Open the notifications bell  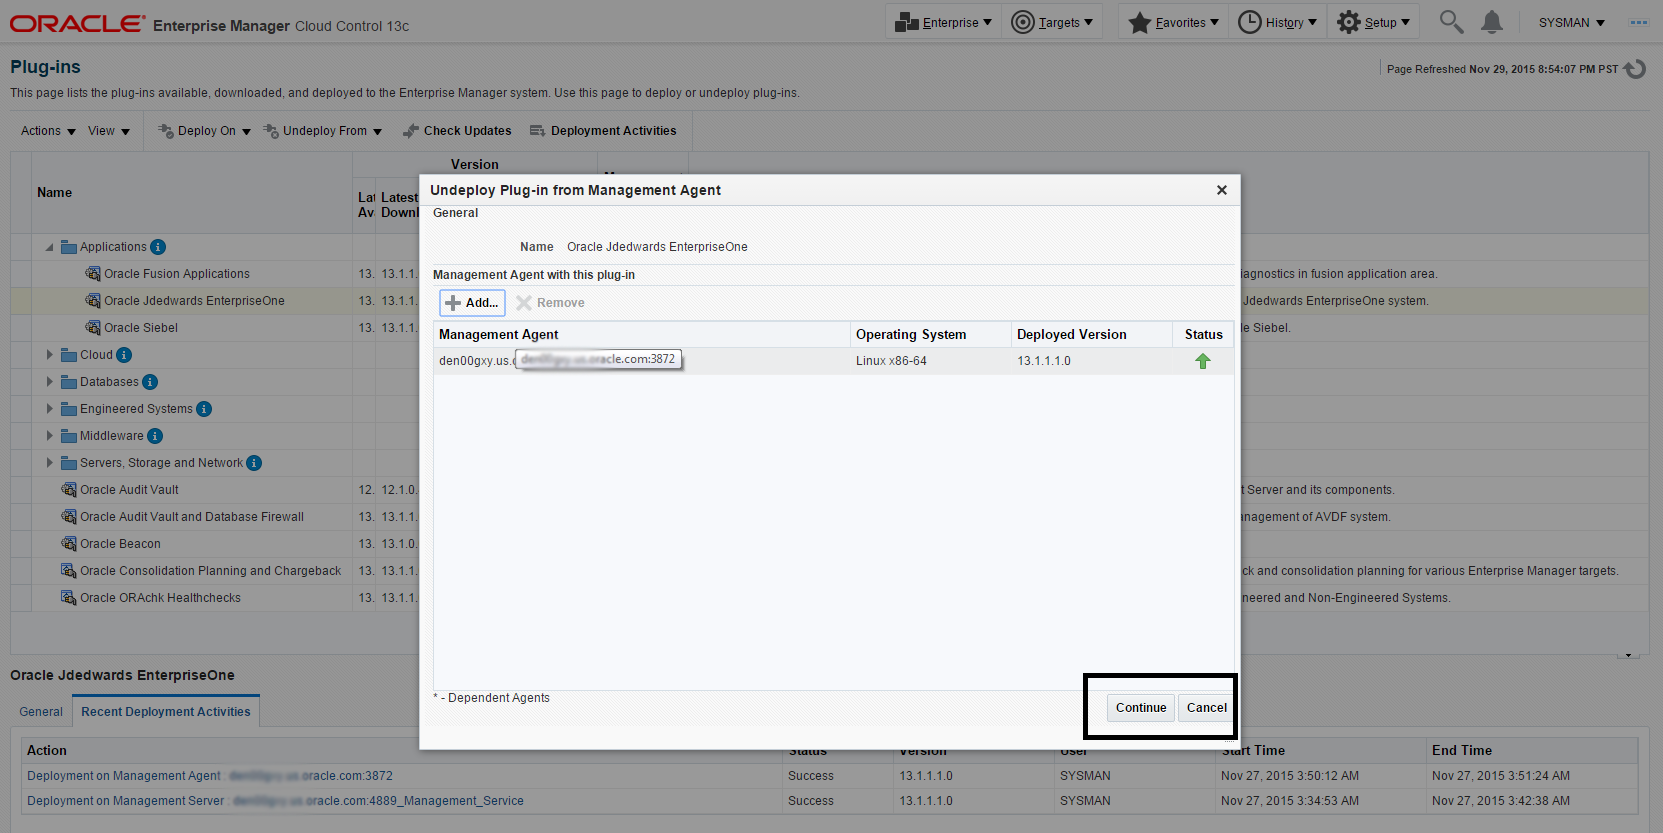click(x=1492, y=22)
